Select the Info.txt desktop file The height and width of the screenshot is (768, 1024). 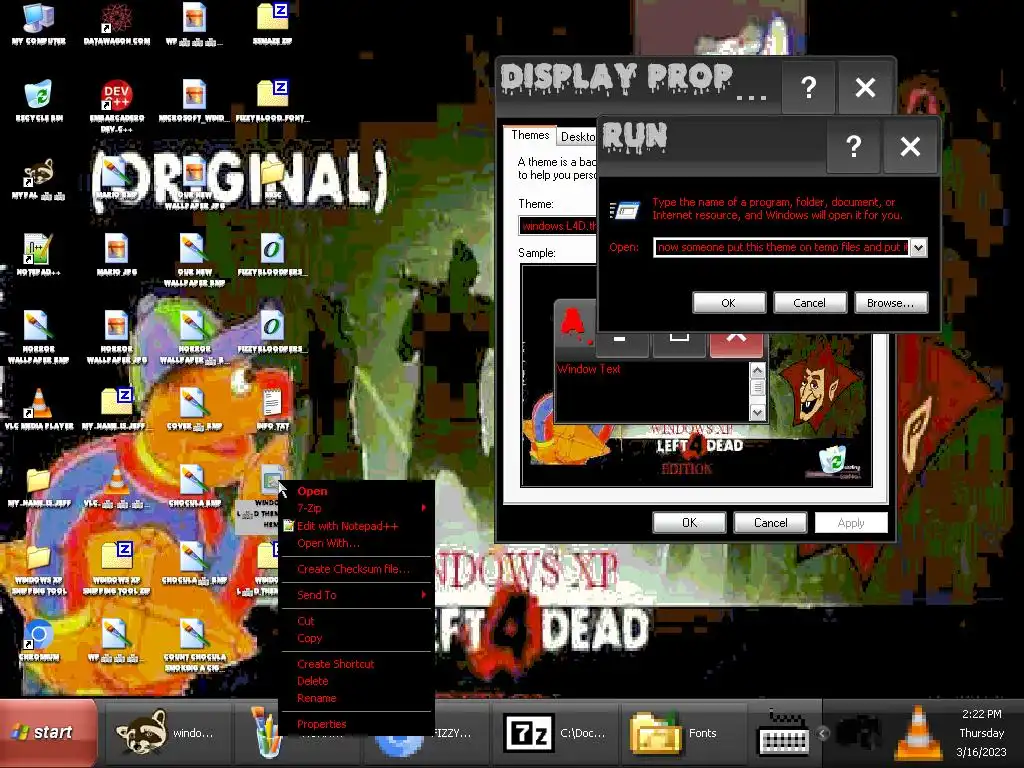(272, 409)
